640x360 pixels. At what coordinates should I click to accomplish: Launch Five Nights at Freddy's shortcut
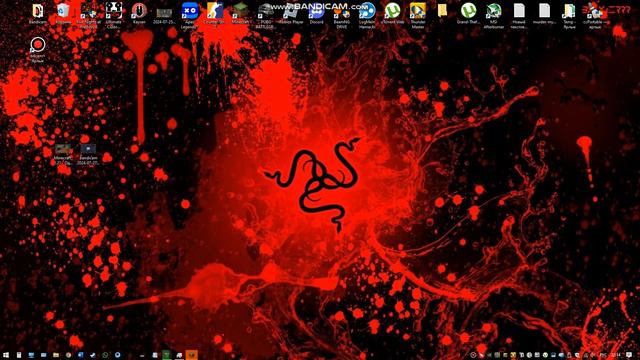tap(89, 16)
